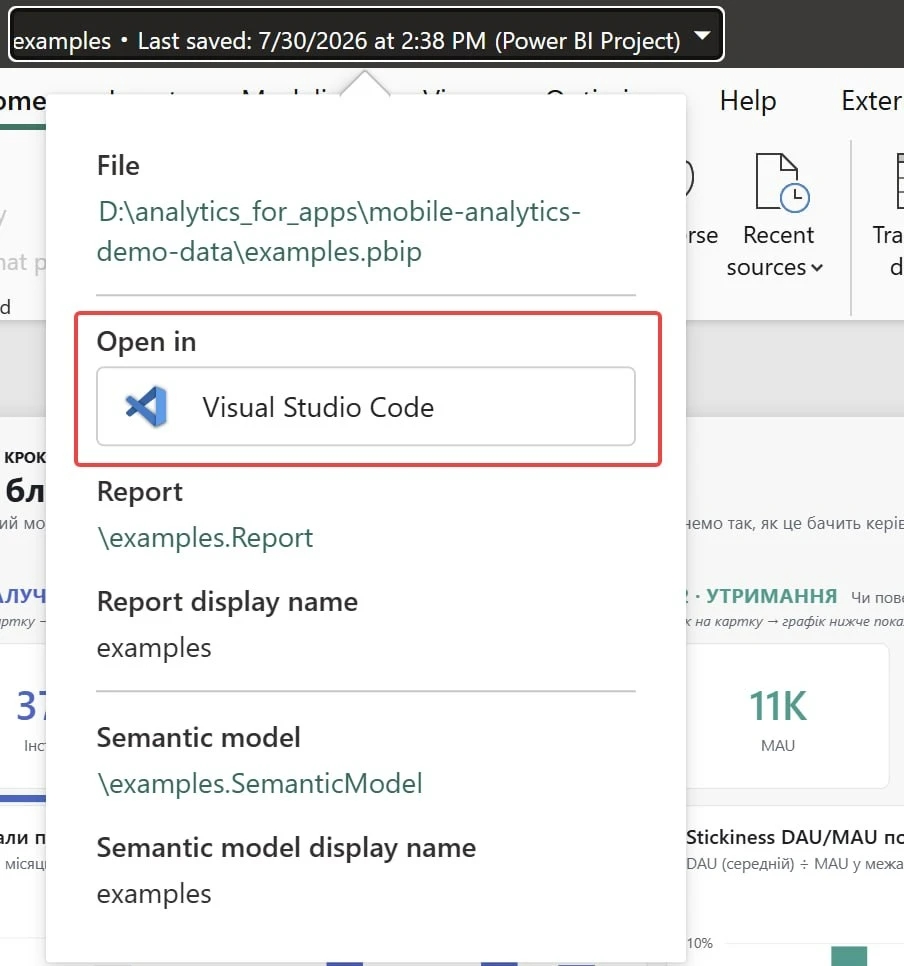Click the 'Open in' heading
Image resolution: width=904 pixels, height=966 pixels.
[146, 341]
